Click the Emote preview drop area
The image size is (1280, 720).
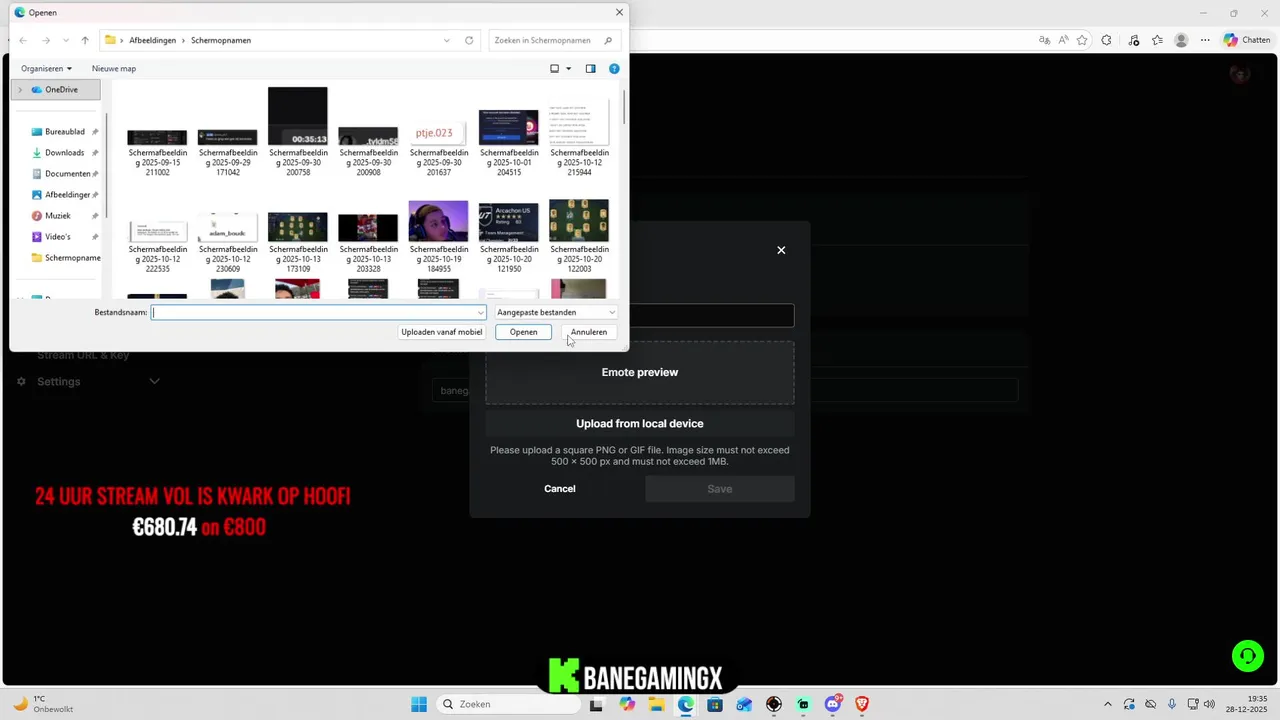click(640, 372)
